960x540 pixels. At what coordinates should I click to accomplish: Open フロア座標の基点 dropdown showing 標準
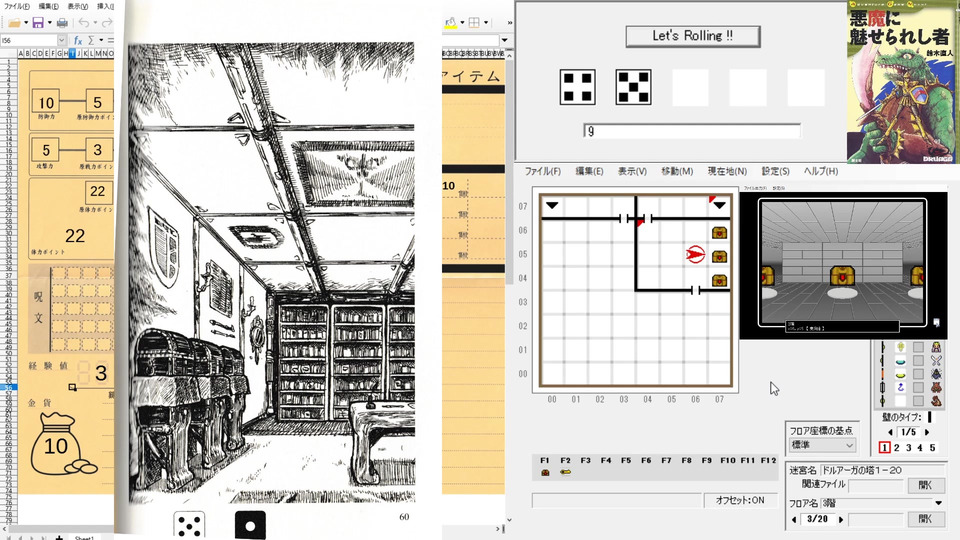pyautogui.click(x=822, y=445)
